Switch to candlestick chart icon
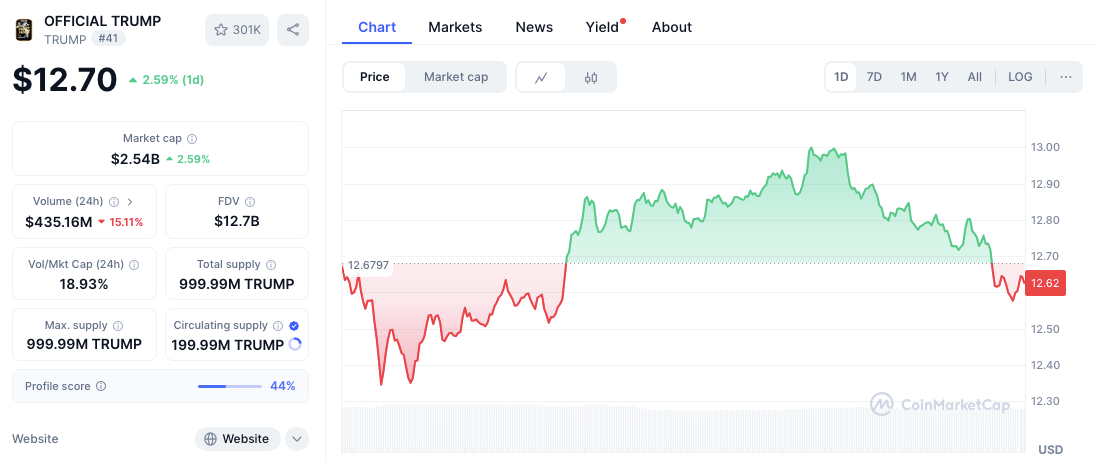 pyautogui.click(x=591, y=77)
